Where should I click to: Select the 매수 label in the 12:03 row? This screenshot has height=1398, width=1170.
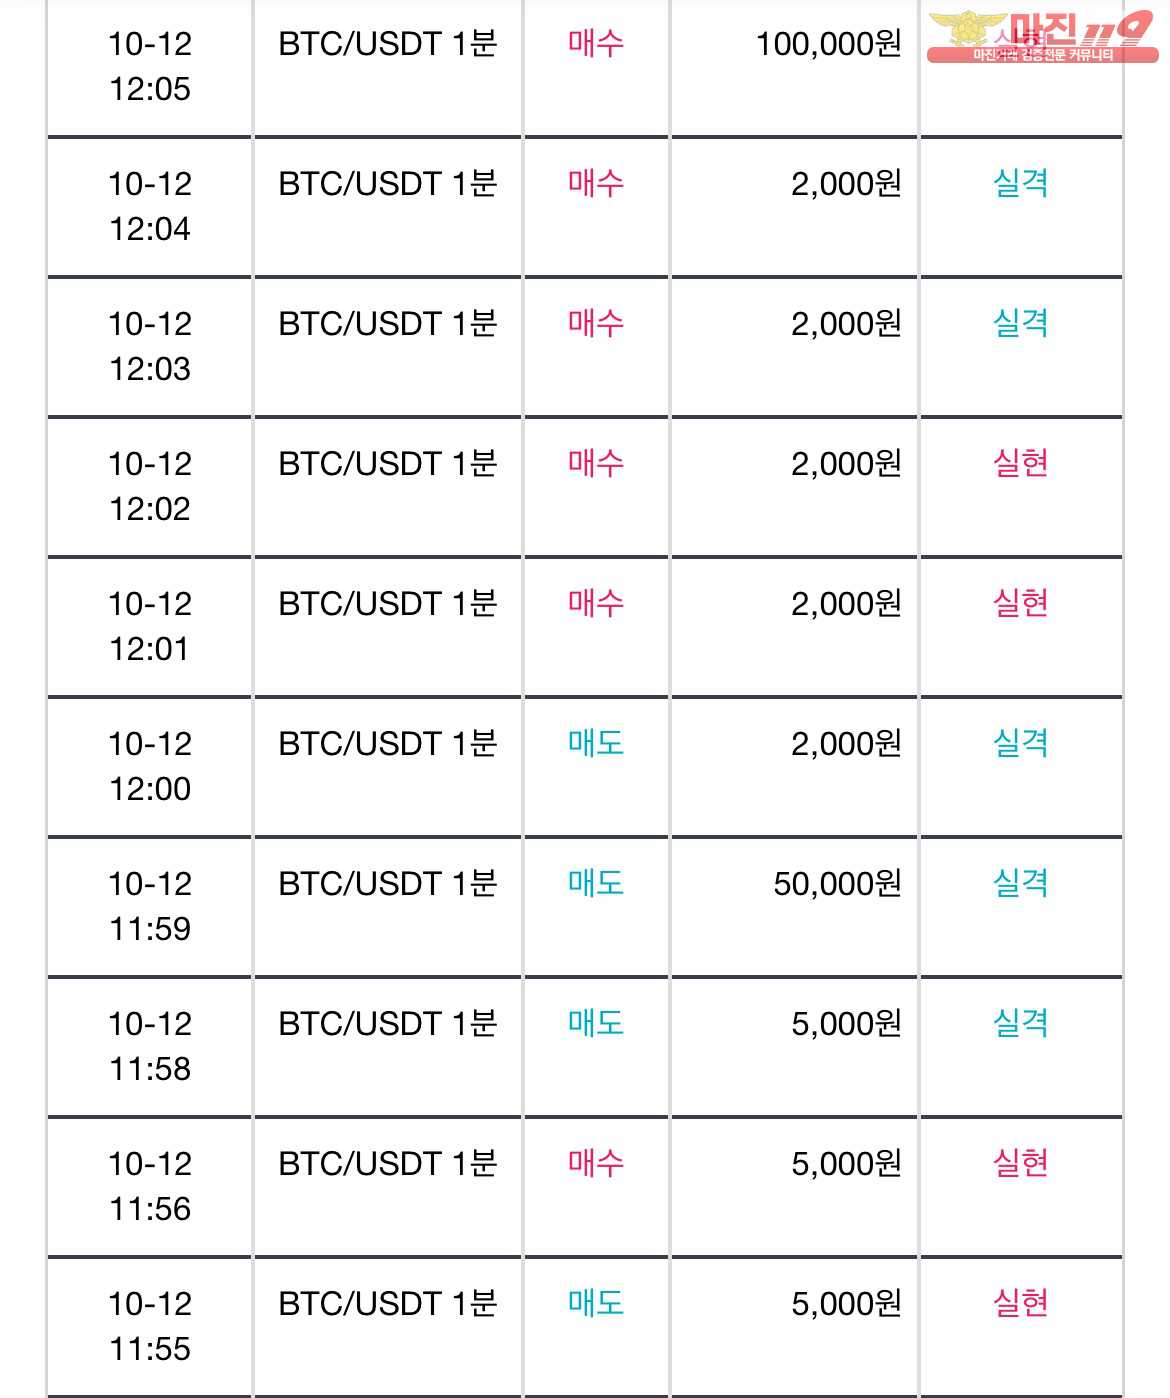(x=596, y=323)
